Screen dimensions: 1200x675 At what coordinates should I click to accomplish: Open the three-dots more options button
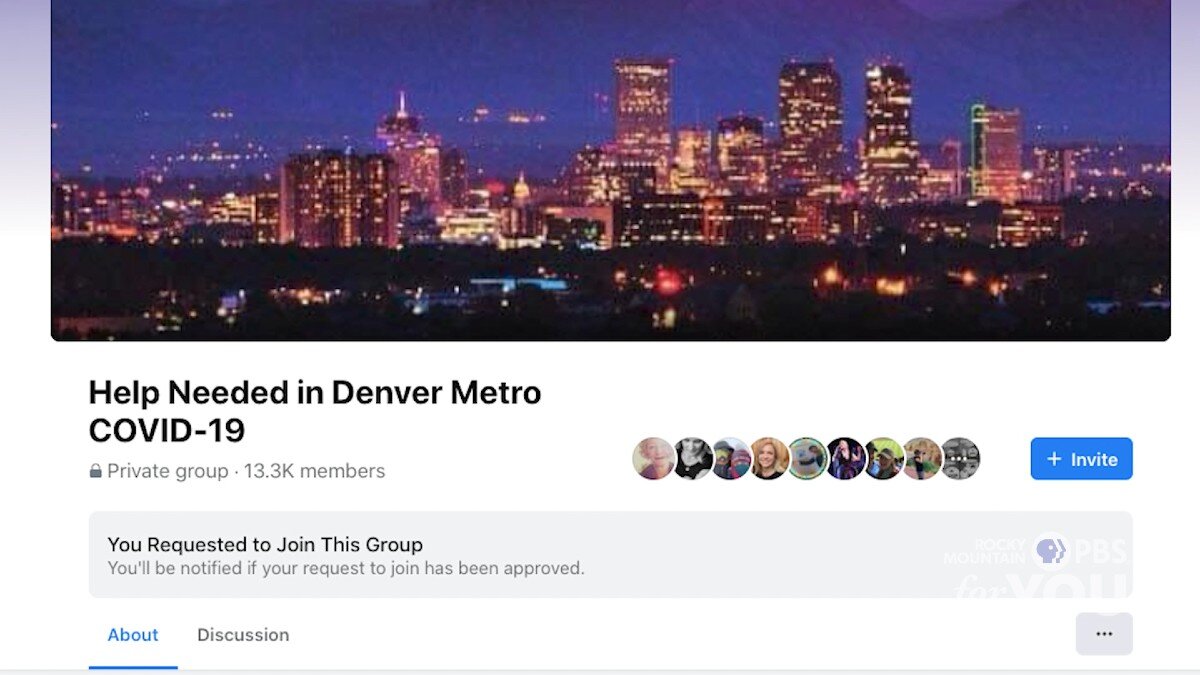1104,634
